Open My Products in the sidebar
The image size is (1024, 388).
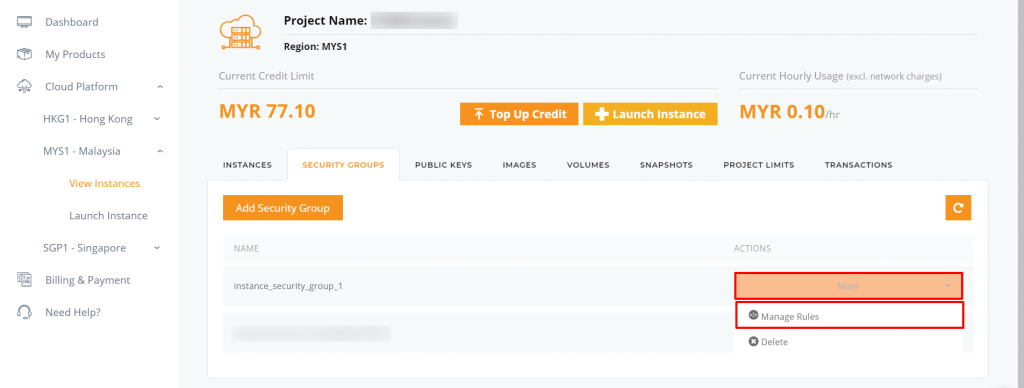[75, 54]
